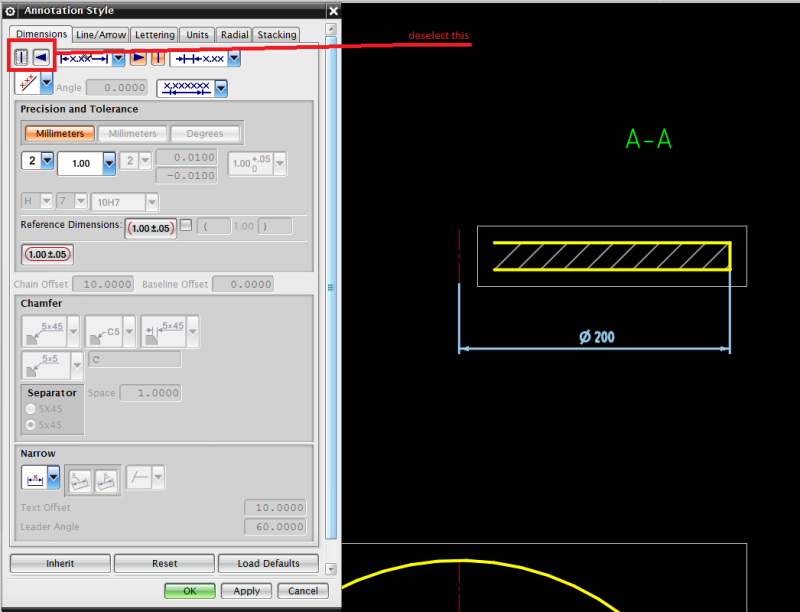Click the chamfer Space 1.0000 field

click(151, 393)
